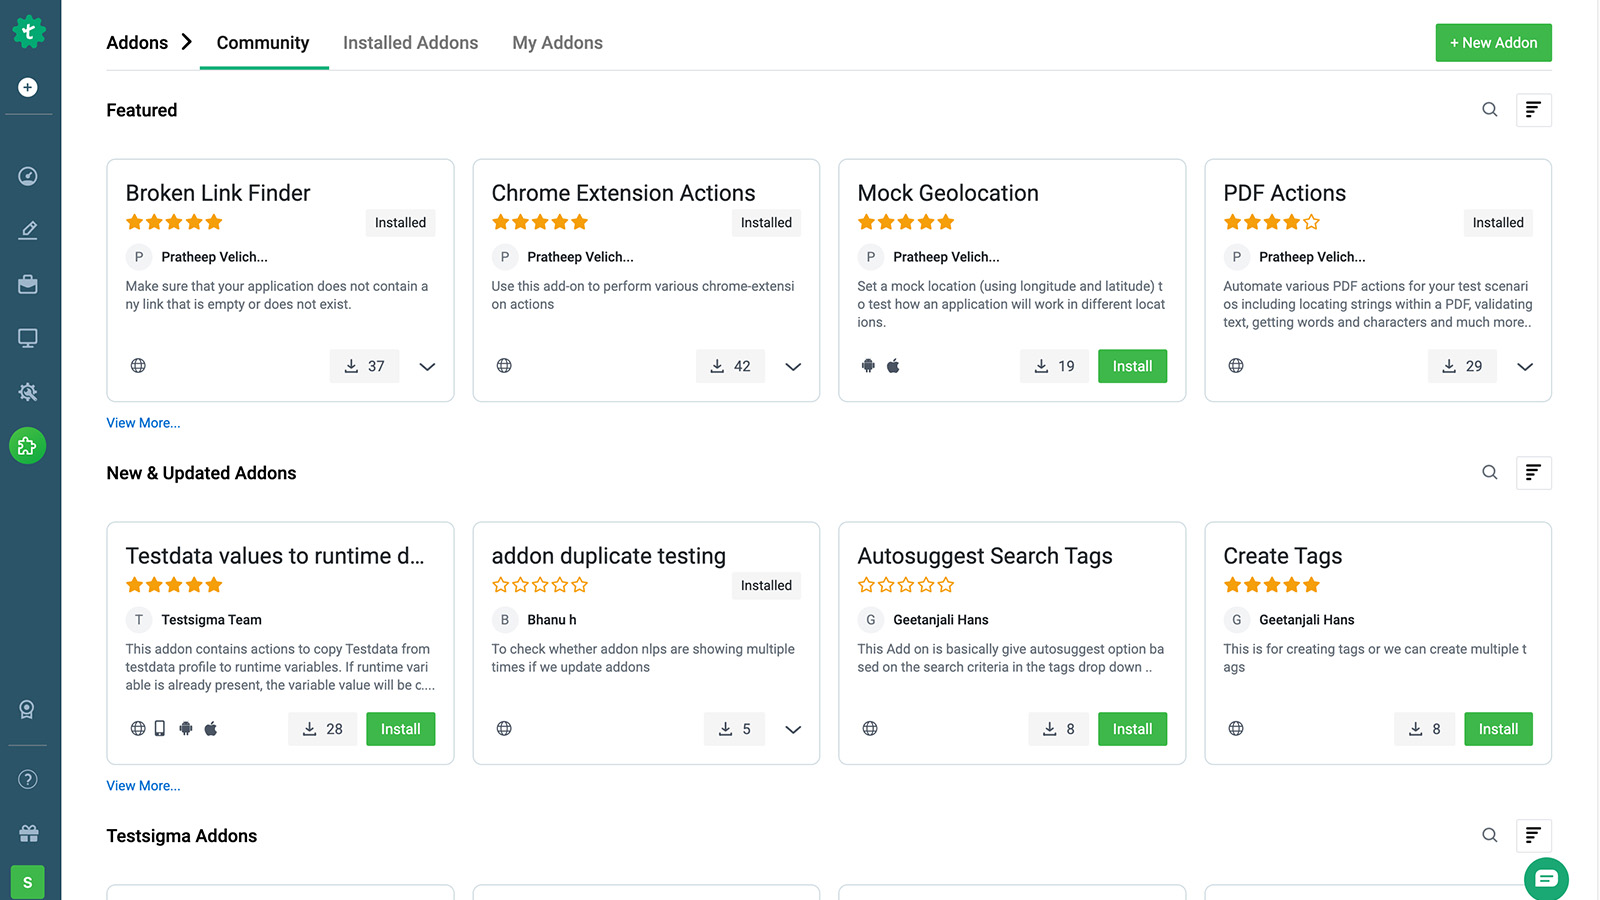Open PDF Actions addon title
The image size is (1600, 900).
[1285, 193]
